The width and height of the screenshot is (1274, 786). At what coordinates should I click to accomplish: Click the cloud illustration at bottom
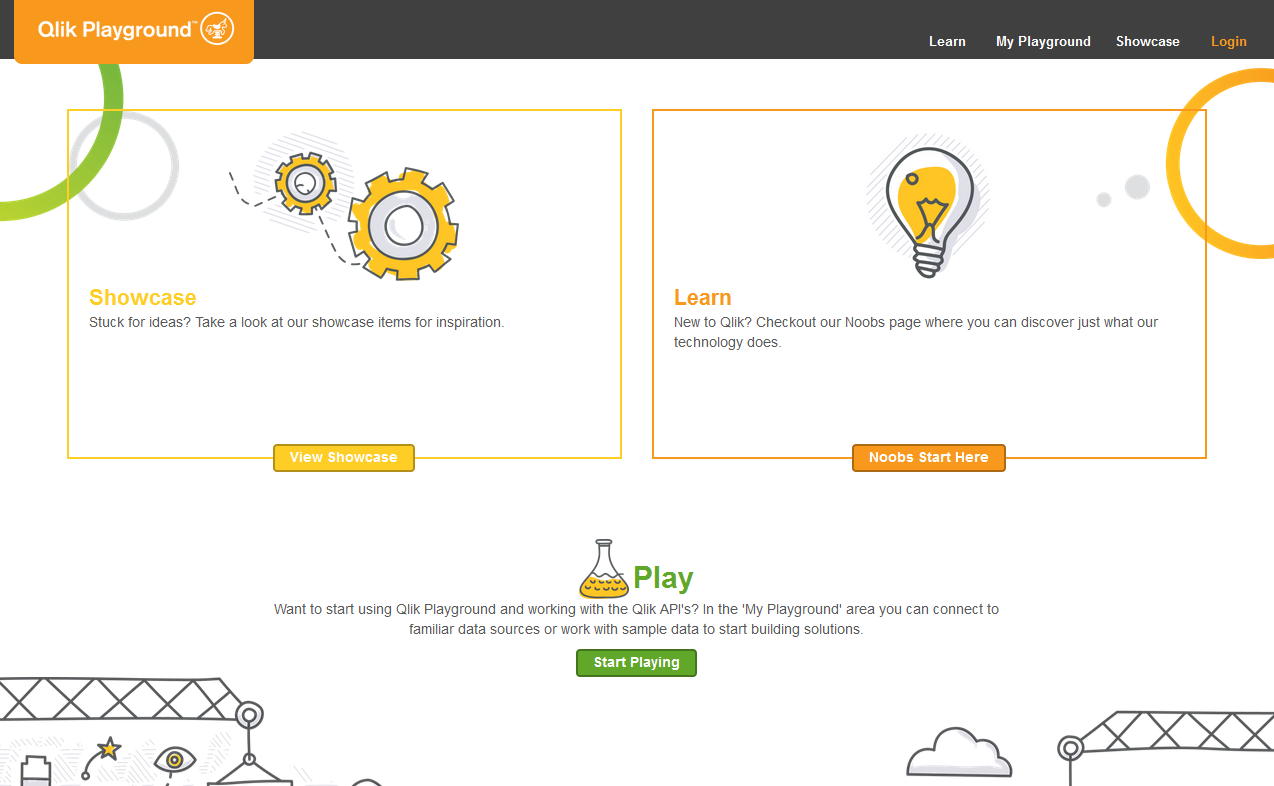click(x=959, y=753)
